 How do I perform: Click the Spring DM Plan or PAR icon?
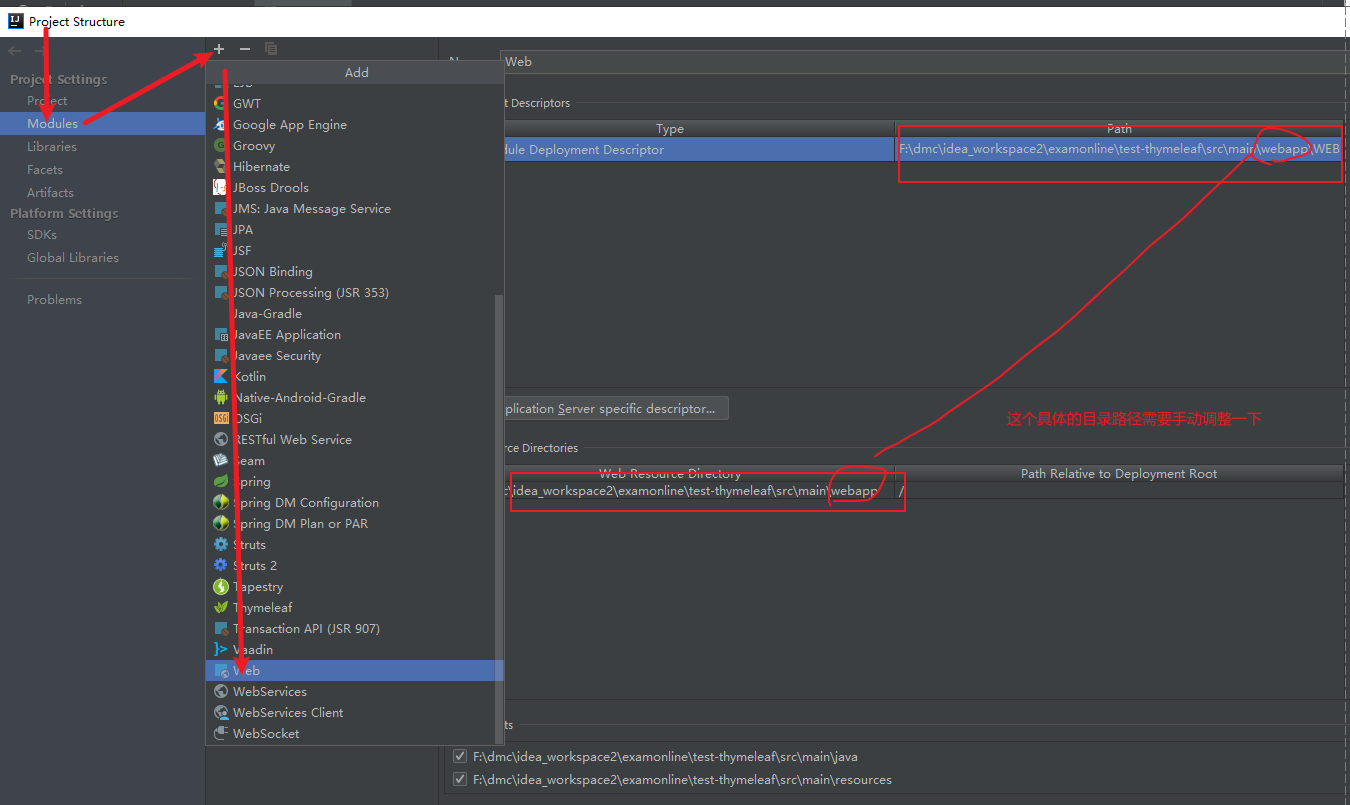221,523
